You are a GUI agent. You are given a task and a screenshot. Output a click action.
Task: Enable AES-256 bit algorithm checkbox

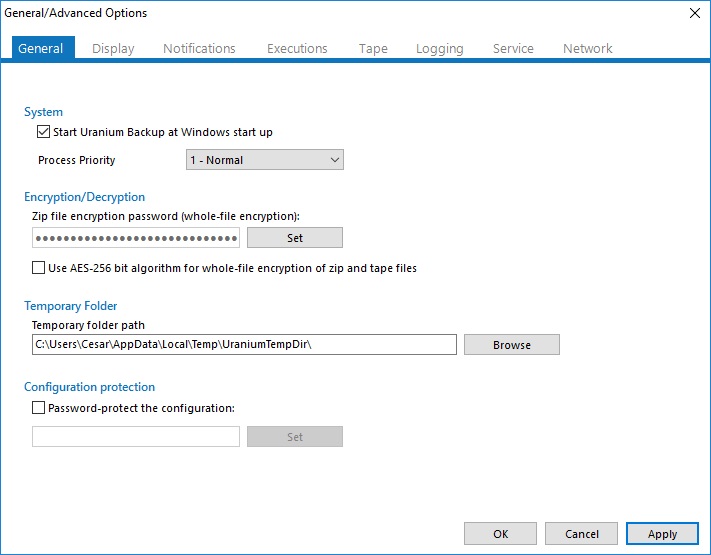(x=39, y=268)
